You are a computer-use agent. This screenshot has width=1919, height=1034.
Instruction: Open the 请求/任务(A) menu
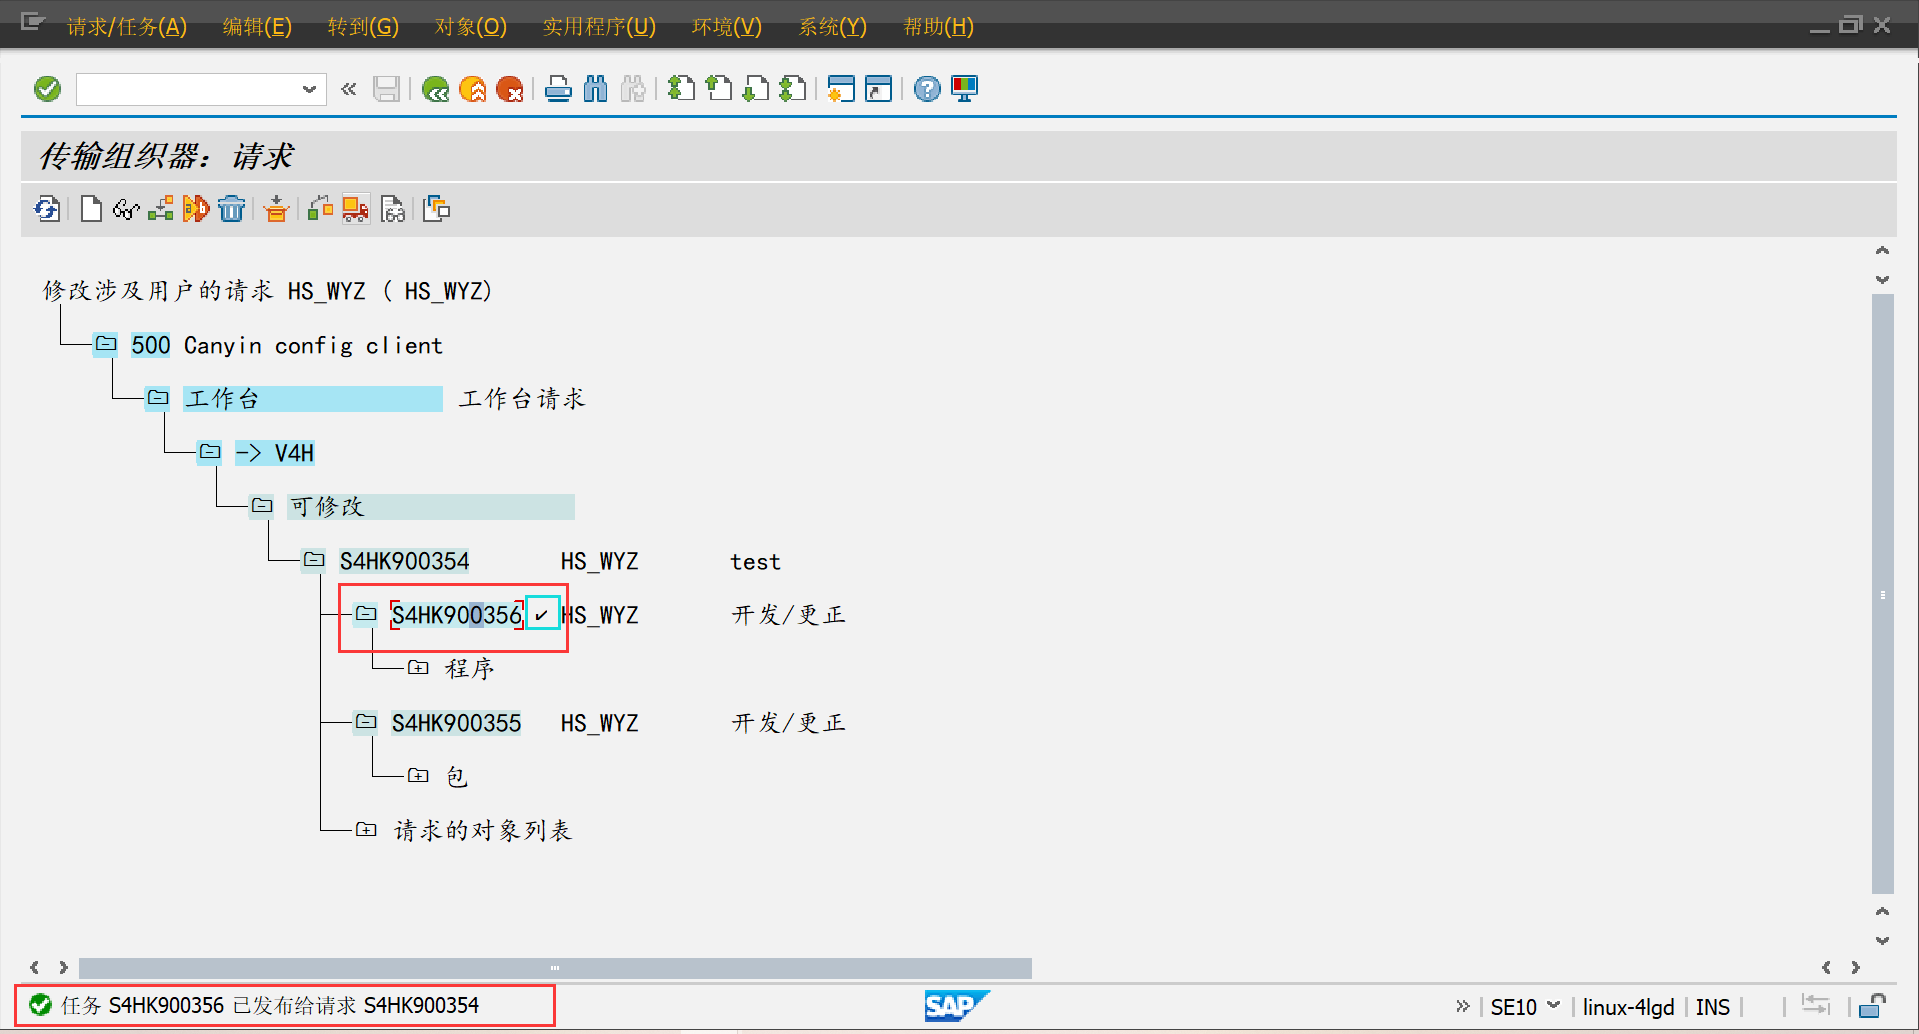[x=127, y=26]
